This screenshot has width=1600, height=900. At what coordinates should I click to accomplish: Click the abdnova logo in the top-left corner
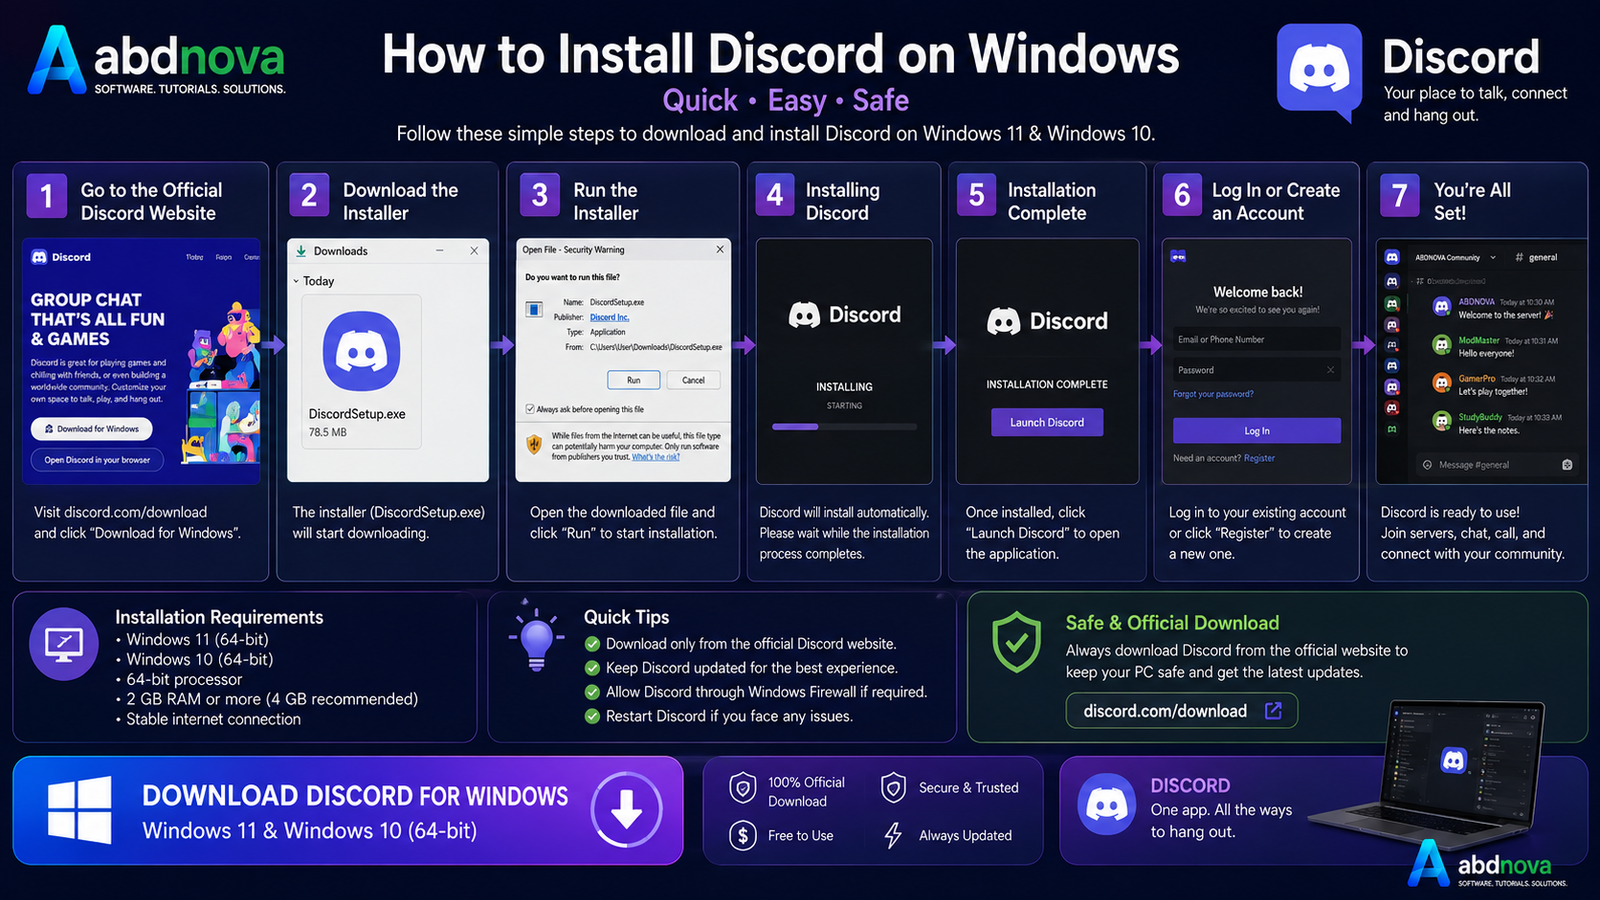click(157, 61)
